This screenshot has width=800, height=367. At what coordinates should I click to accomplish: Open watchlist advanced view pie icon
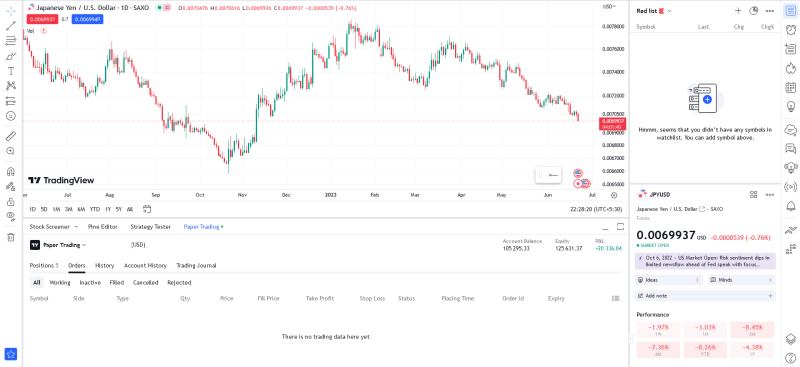[x=754, y=11]
